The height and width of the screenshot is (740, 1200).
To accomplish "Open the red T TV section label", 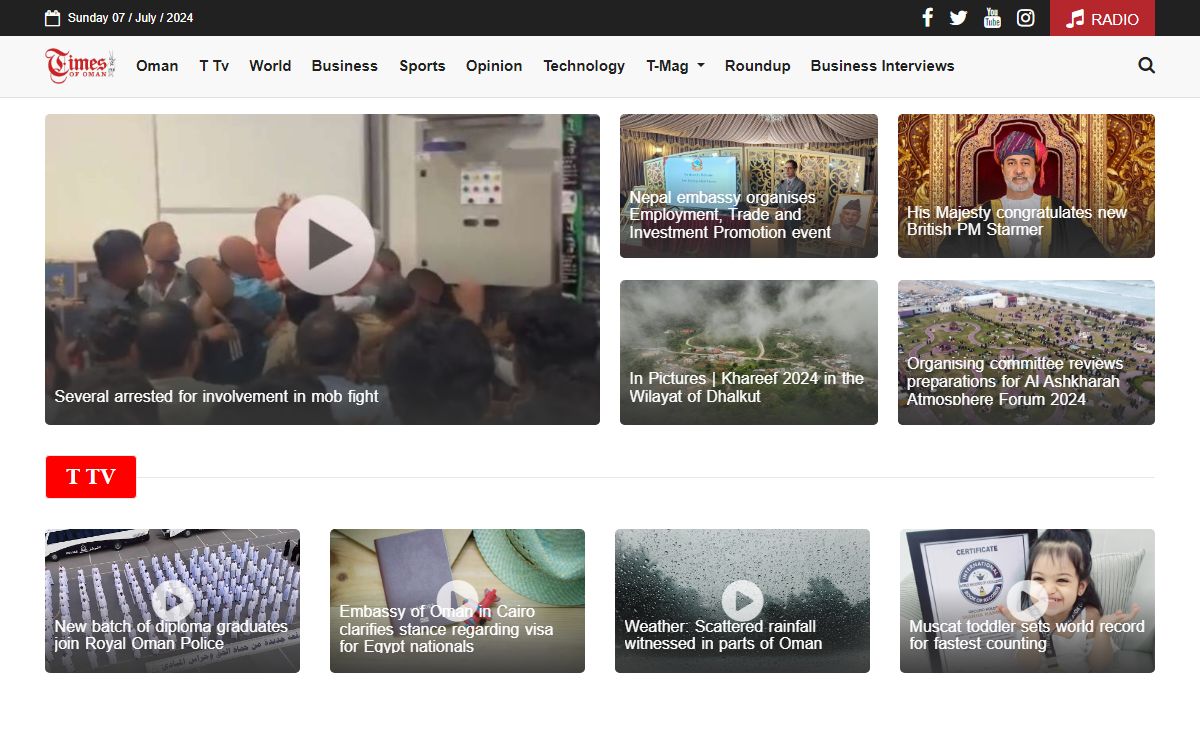I will [x=90, y=477].
